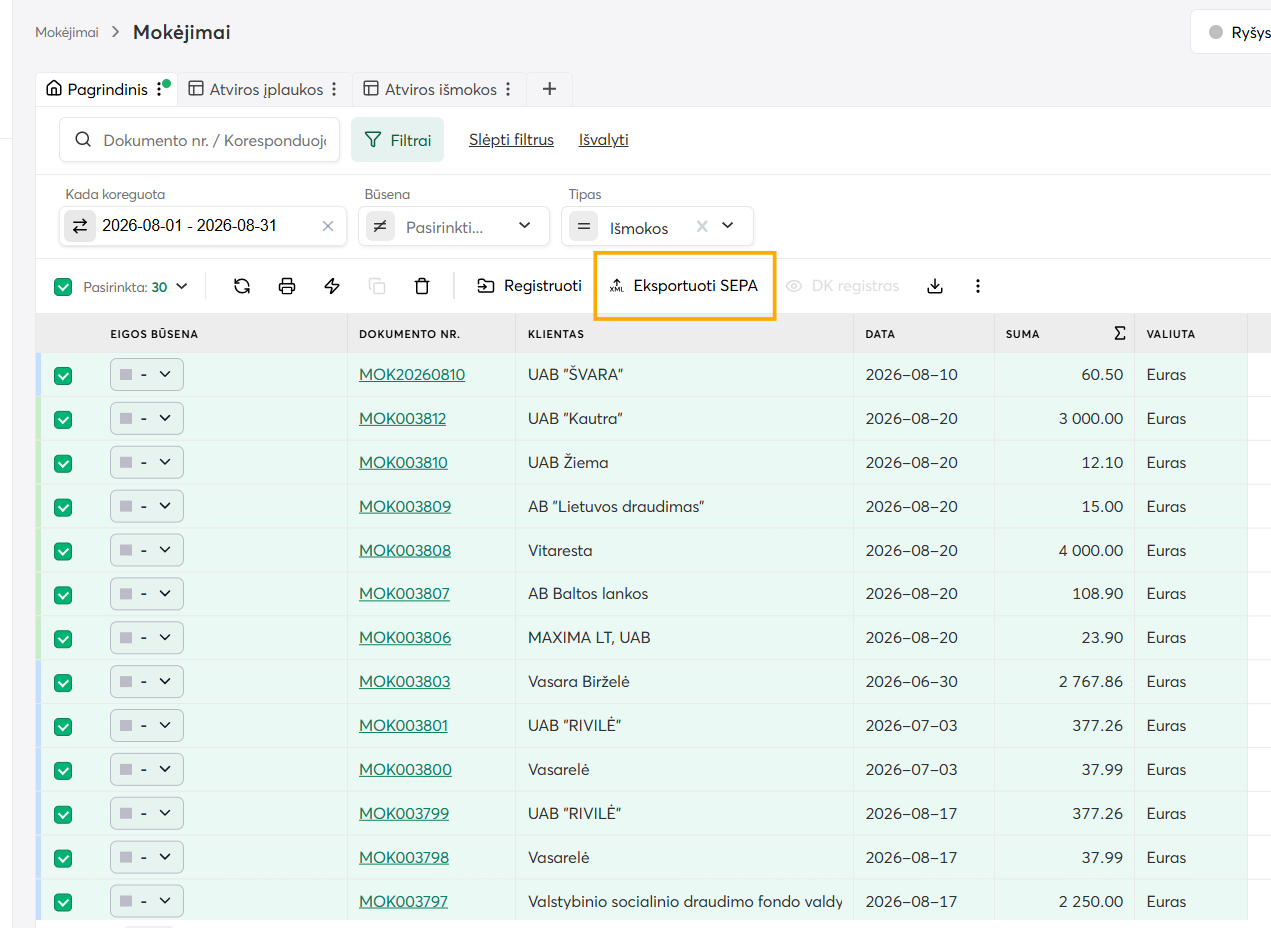Viewport: 1271px width, 928px height.
Task: Click the Išvalyti link
Action: point(604,140)
